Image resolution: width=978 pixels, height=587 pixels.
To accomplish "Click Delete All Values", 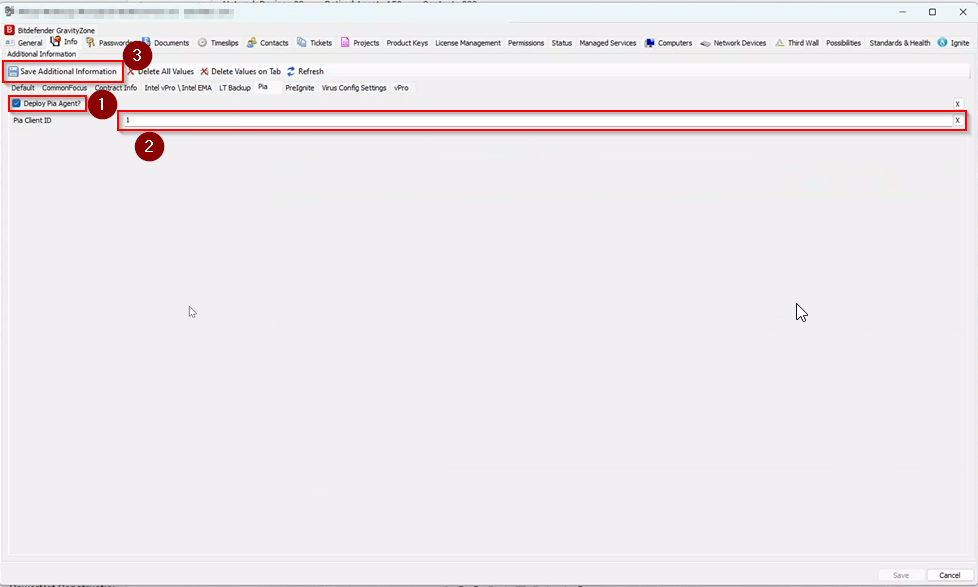I will (161, 72).
